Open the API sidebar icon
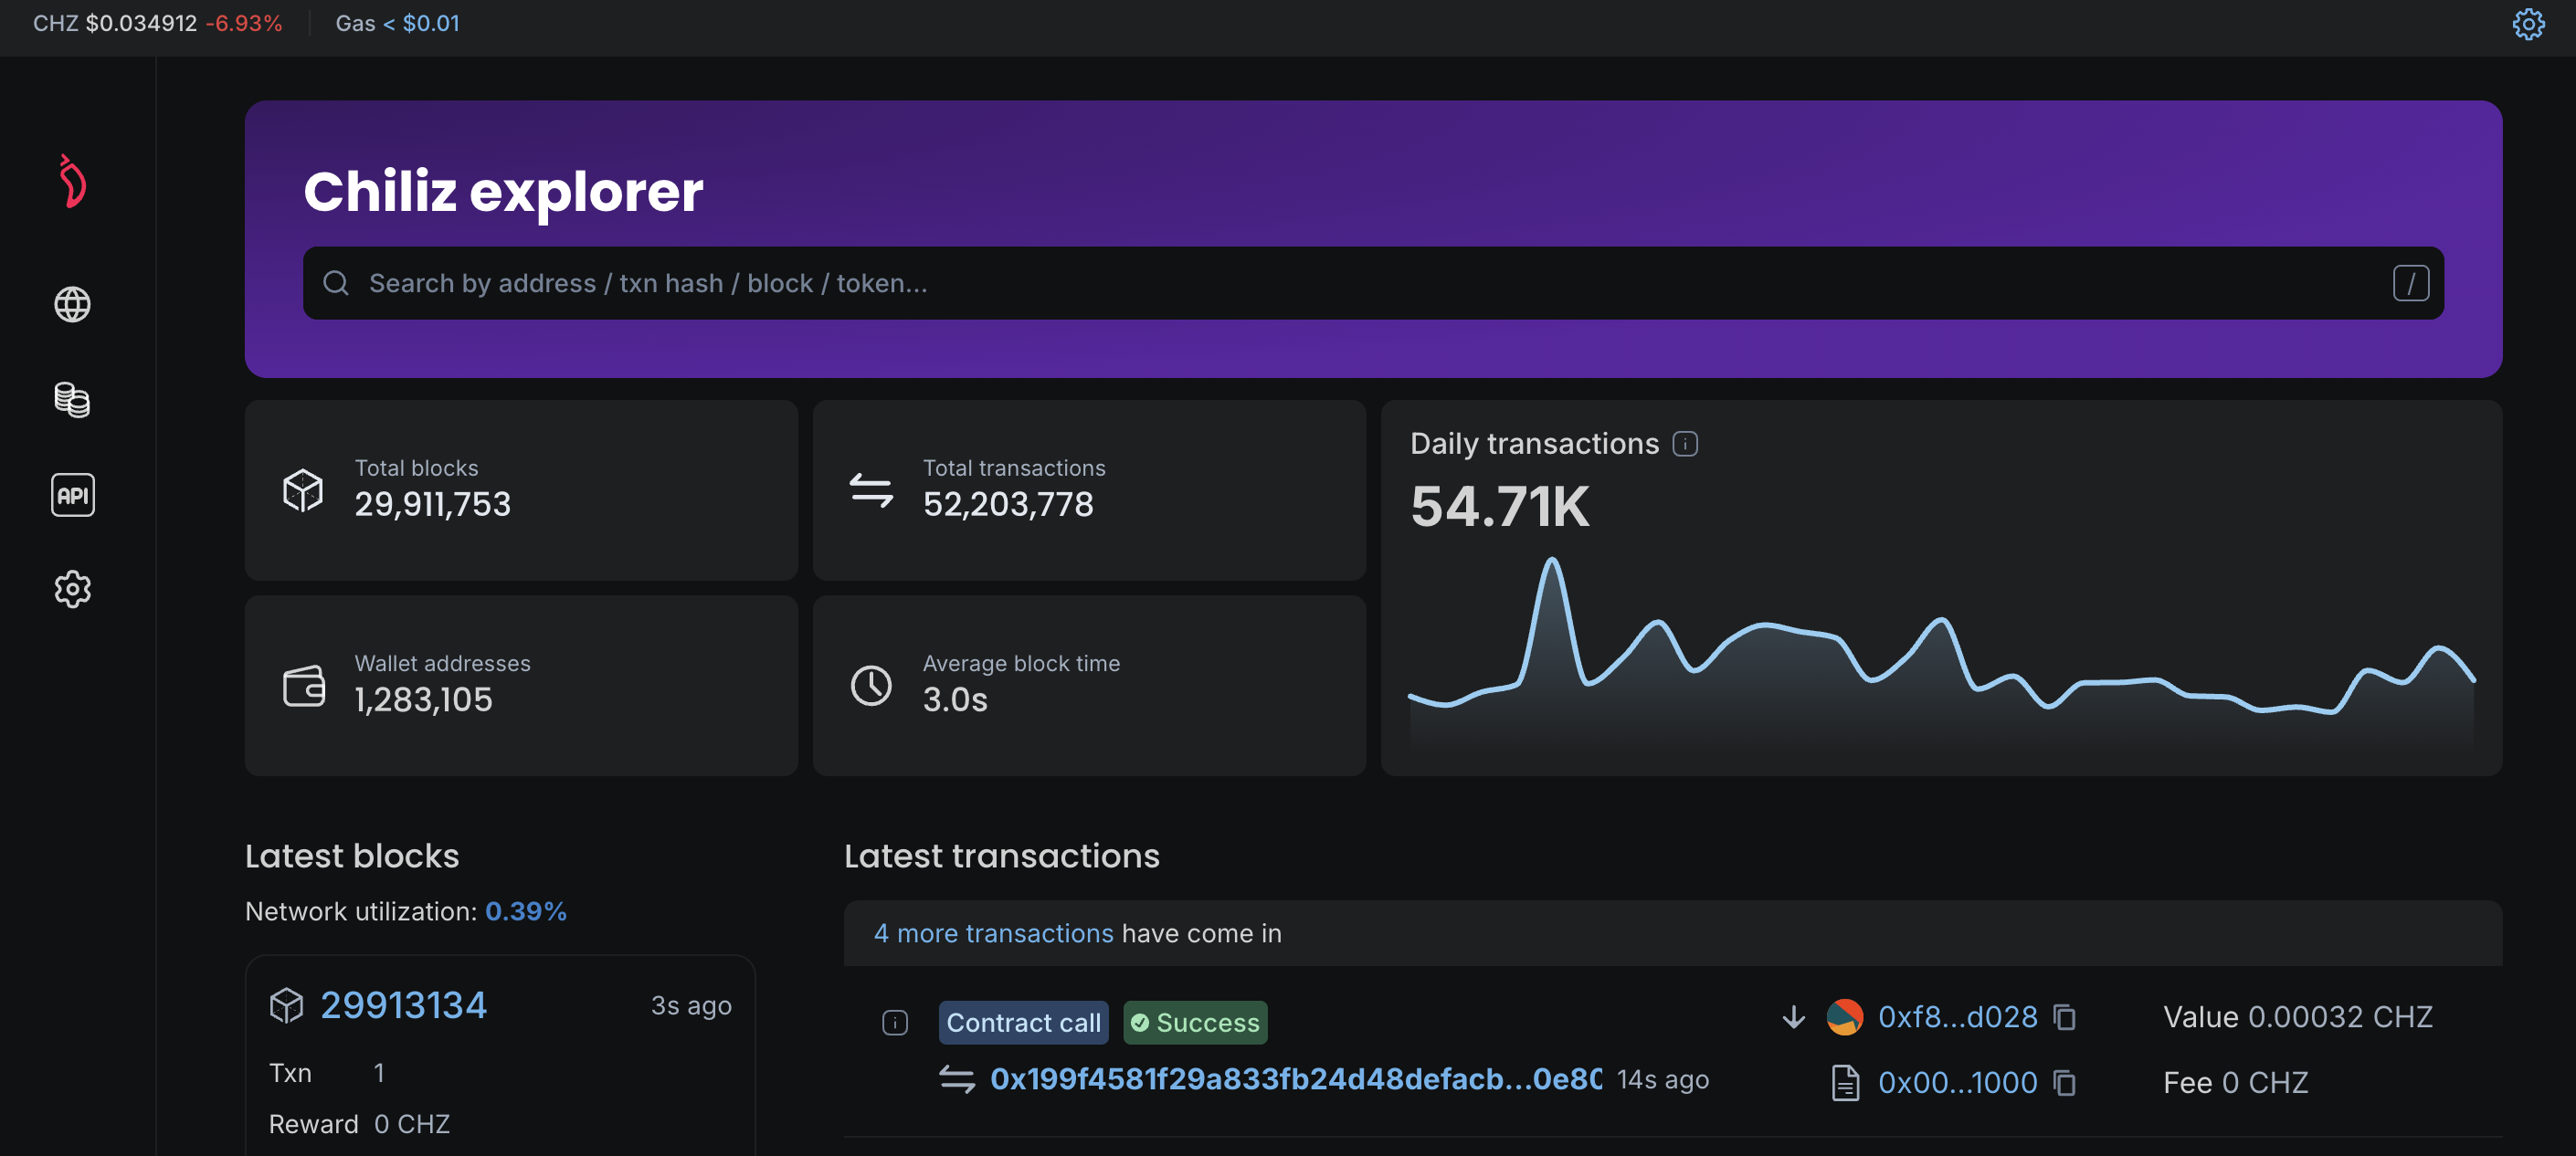Image resolution: width=2576 pixels, height=1156 pixels. pyautogui.click(x=72, y=495)
